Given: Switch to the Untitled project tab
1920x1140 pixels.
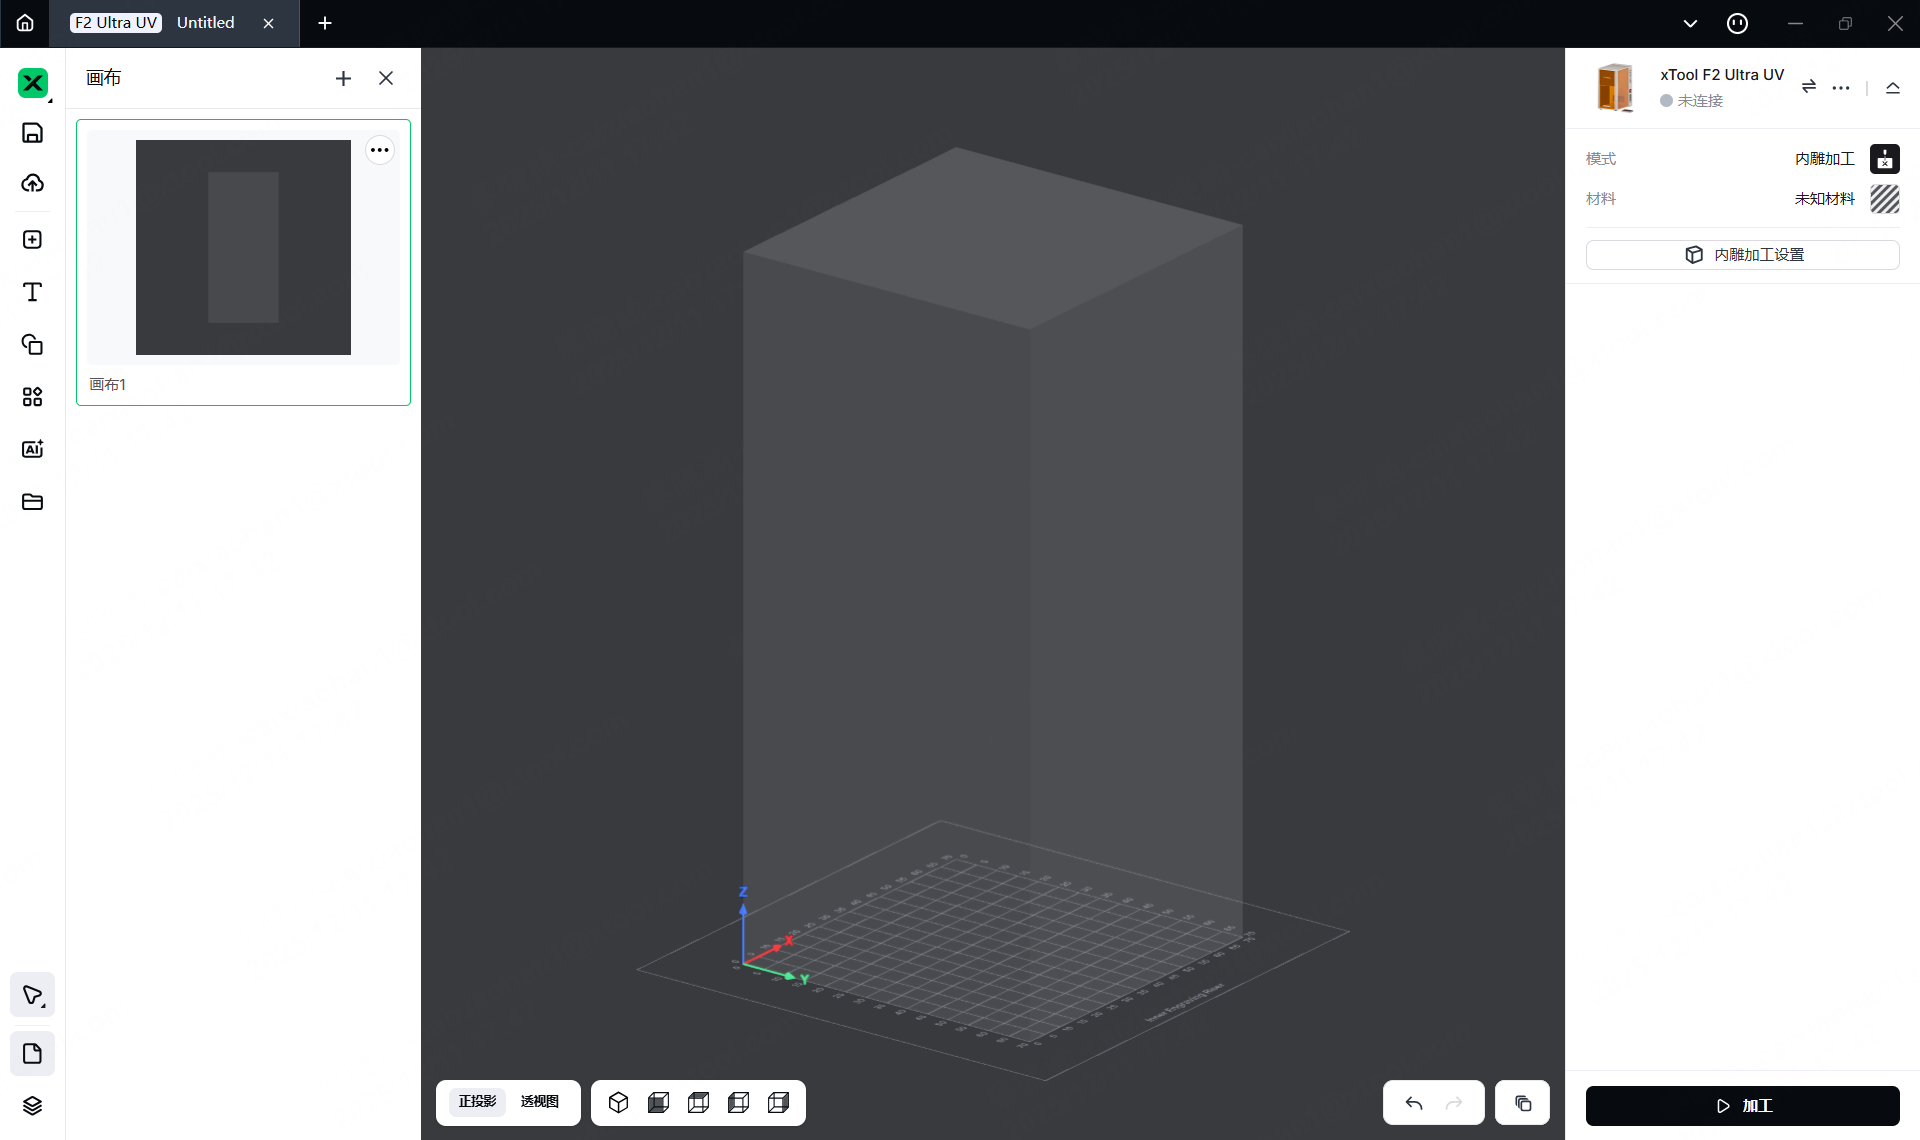Looking at the screenshot, I should tap(205, 23).
